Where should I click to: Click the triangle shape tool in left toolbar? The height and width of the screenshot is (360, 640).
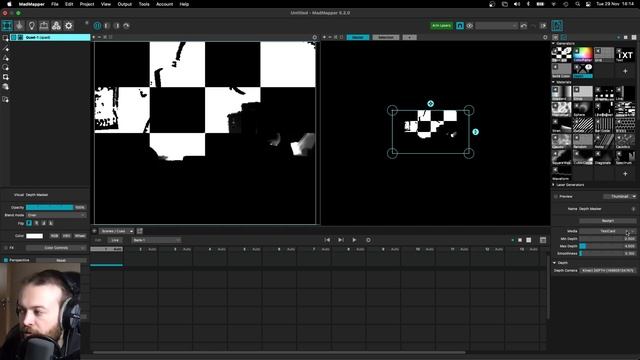[x=5, y=58]
